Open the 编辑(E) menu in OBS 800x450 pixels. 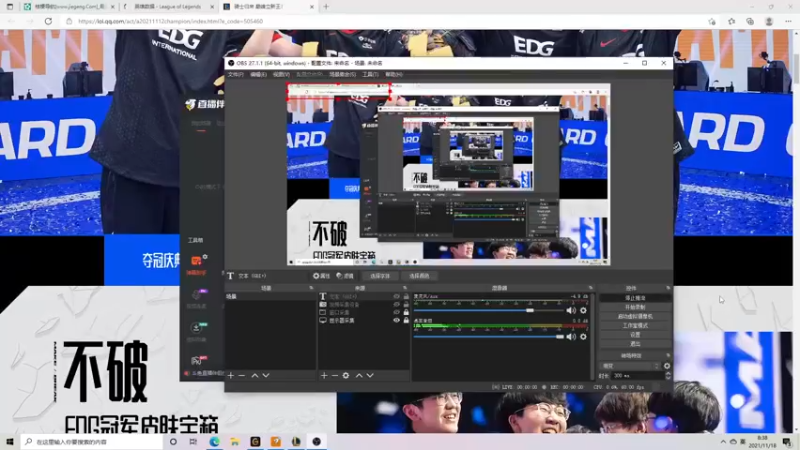pyautogui.click(x=259, y=74)
